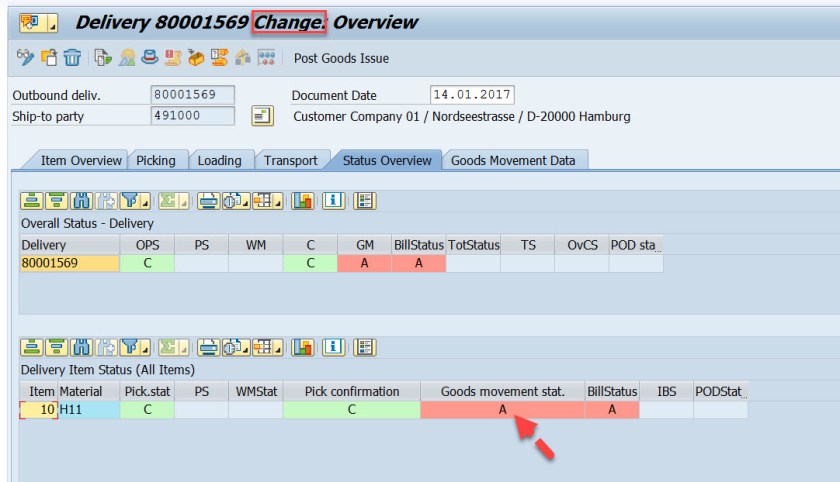
Task: Toggle Display/Change mode glasses-pencil icon
Action: point(25,57)
